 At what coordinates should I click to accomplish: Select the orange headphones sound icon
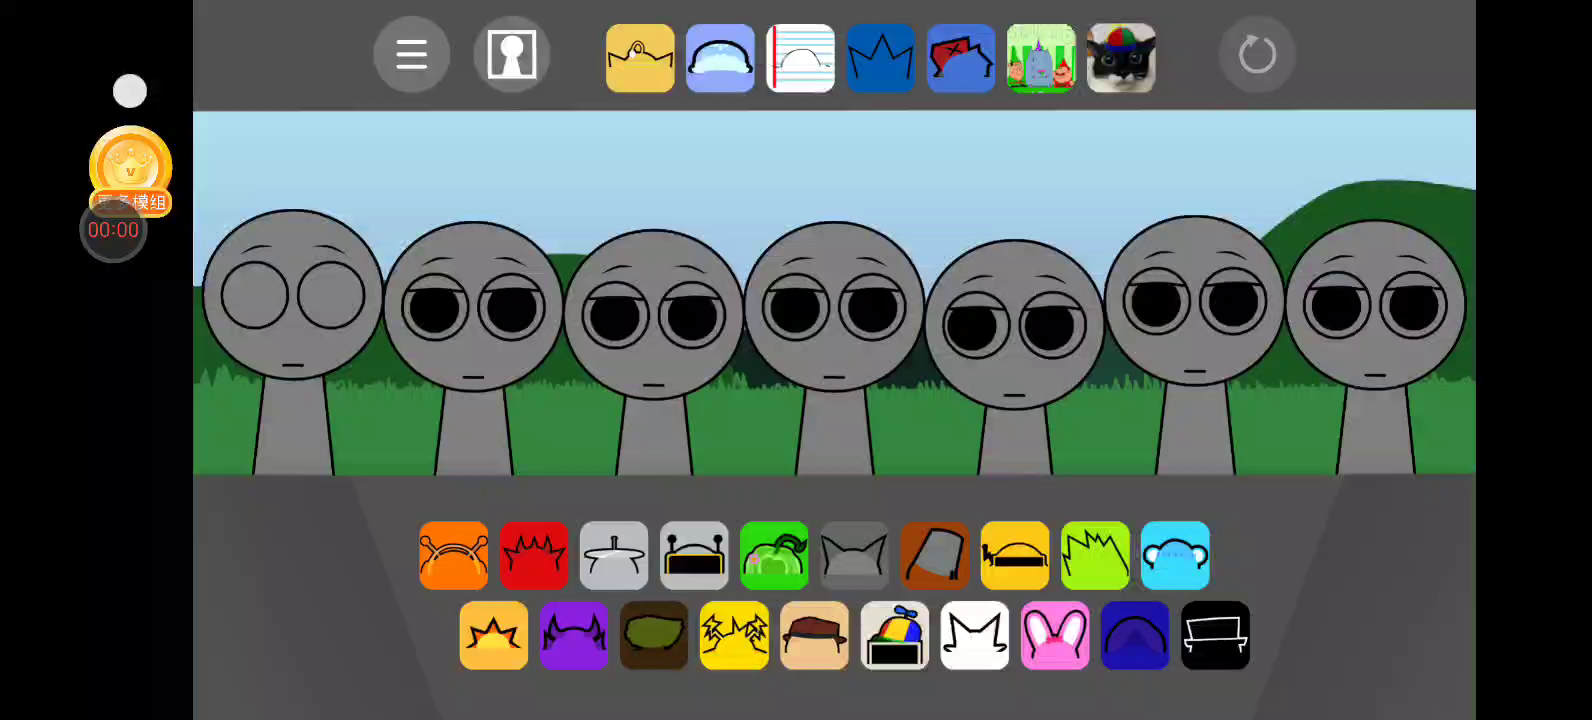click(454, 555)
